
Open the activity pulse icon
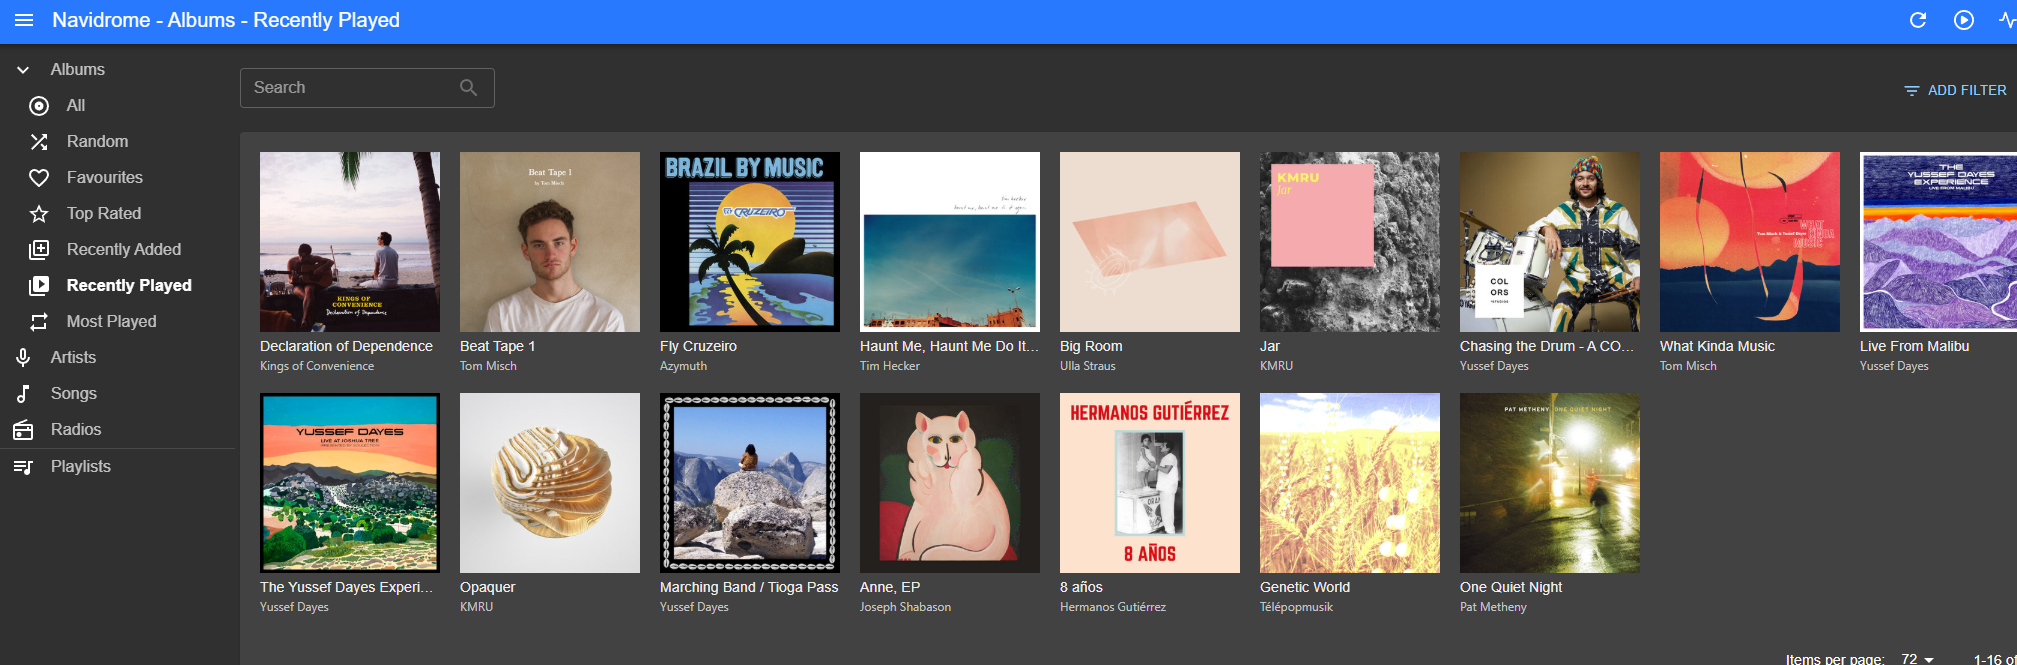tap(2005, 20)
